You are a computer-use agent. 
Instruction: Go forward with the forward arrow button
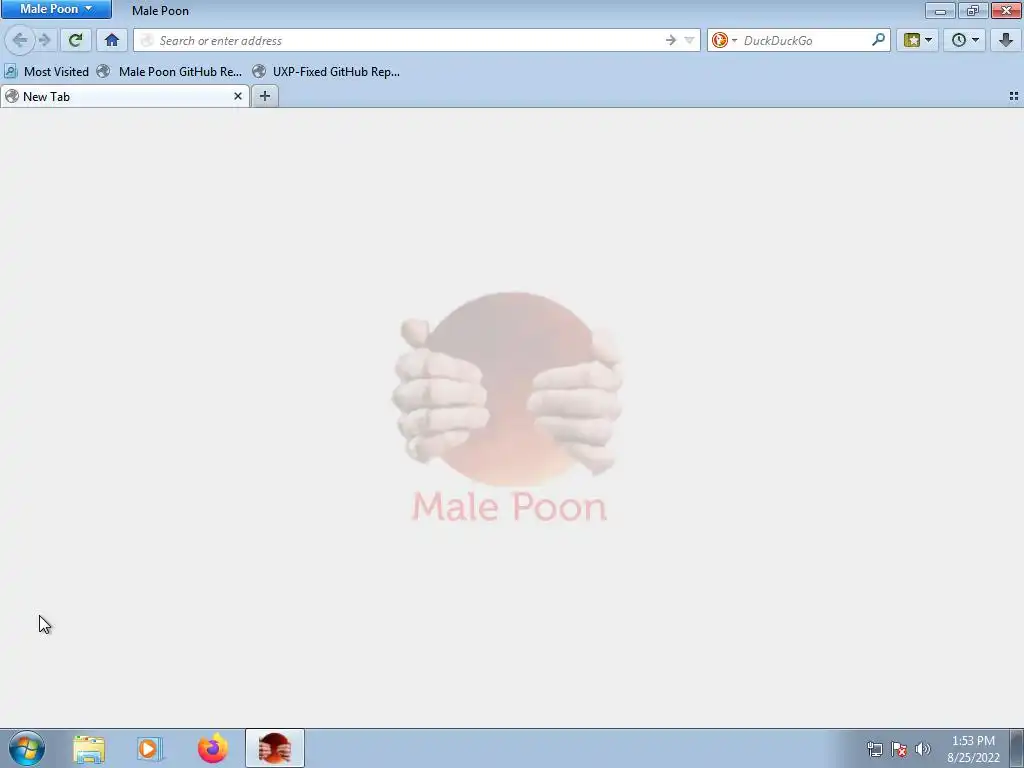(x=44, y=40)
